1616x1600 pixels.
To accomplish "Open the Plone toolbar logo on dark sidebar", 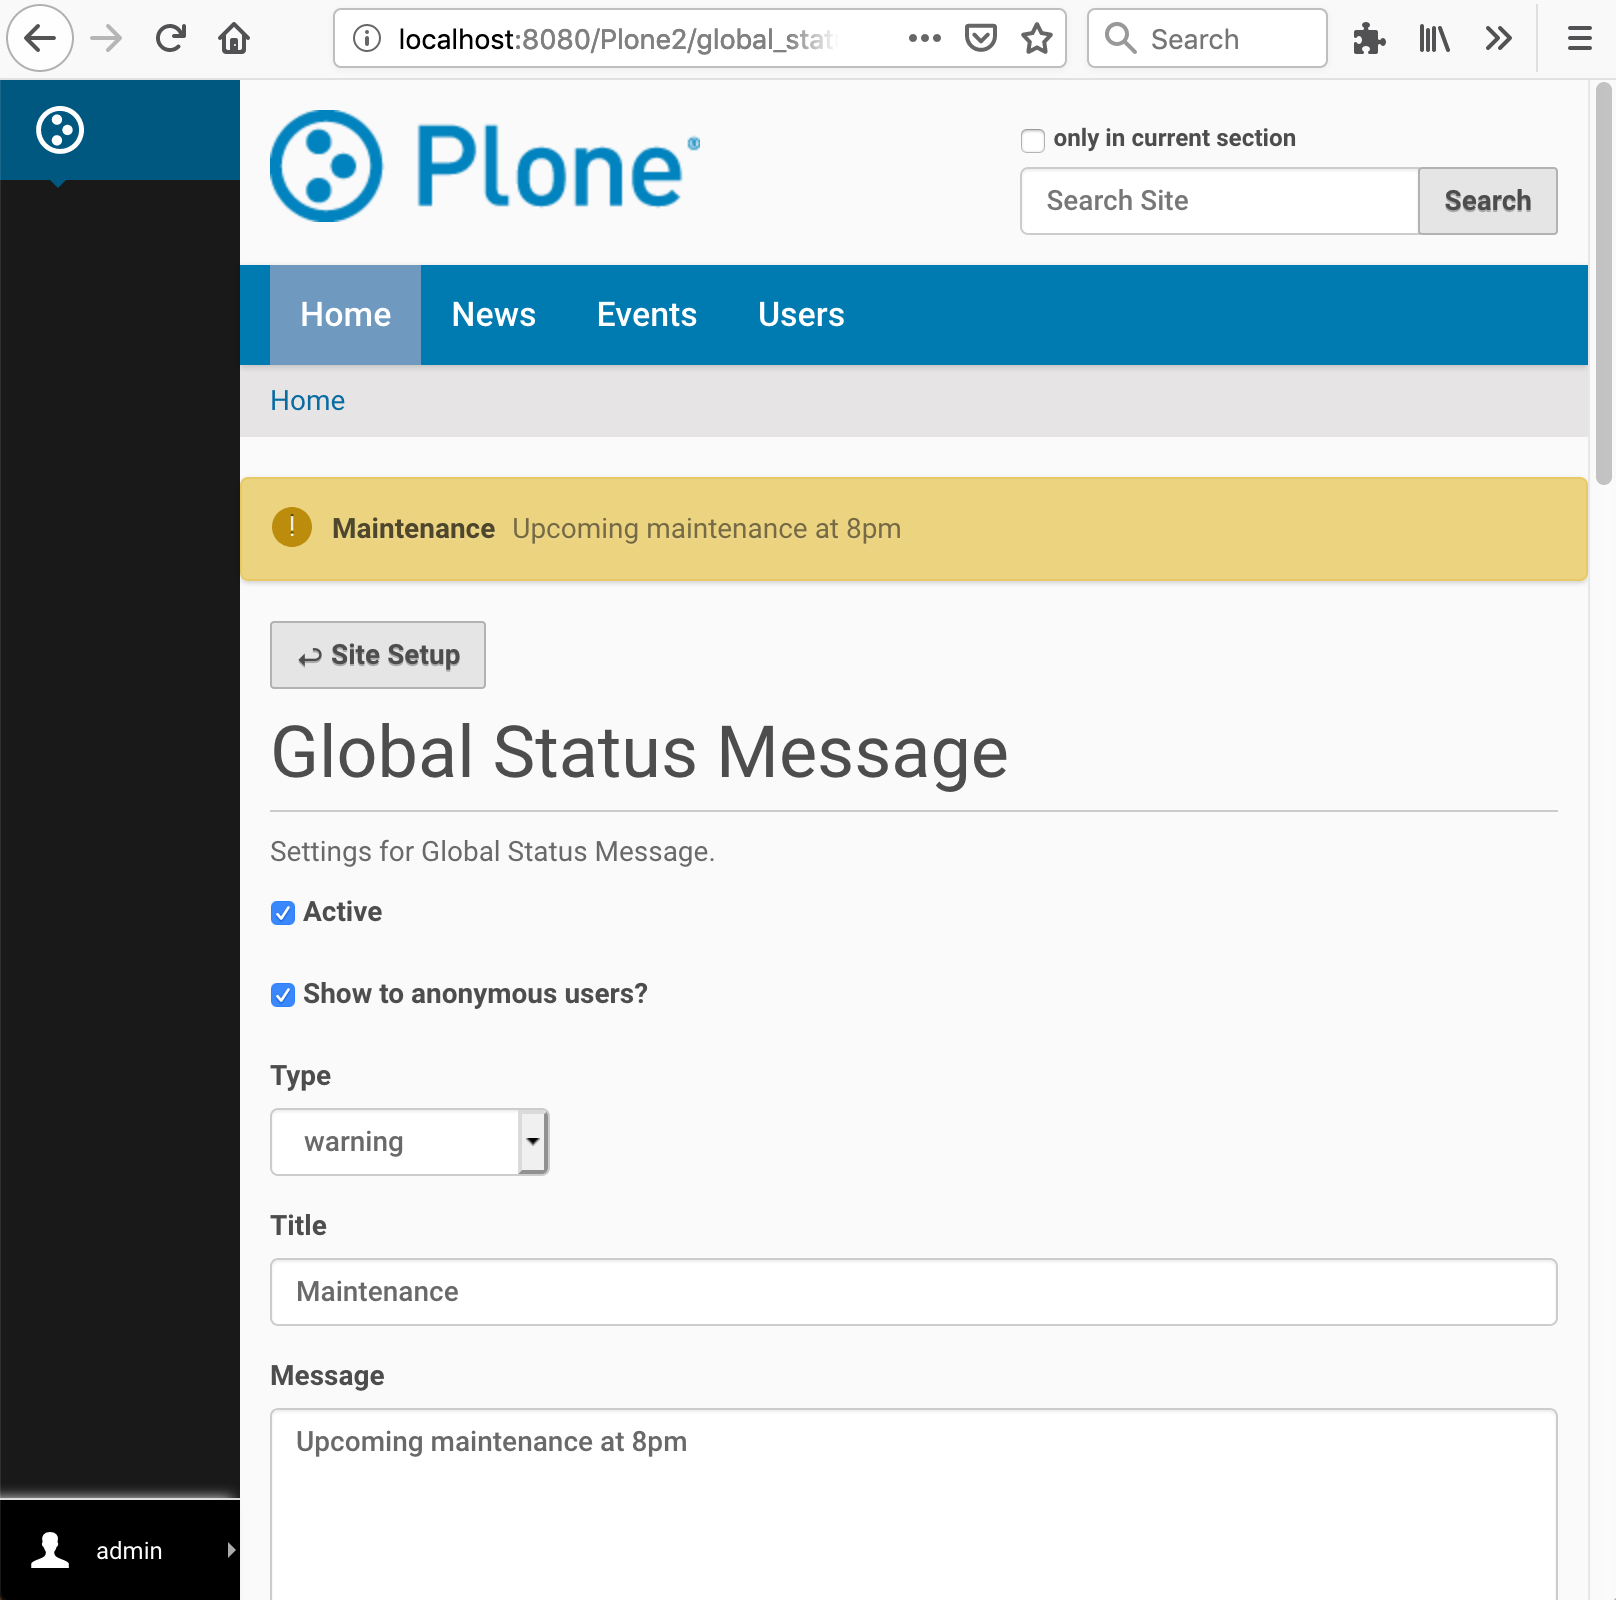I will (59, 129).
